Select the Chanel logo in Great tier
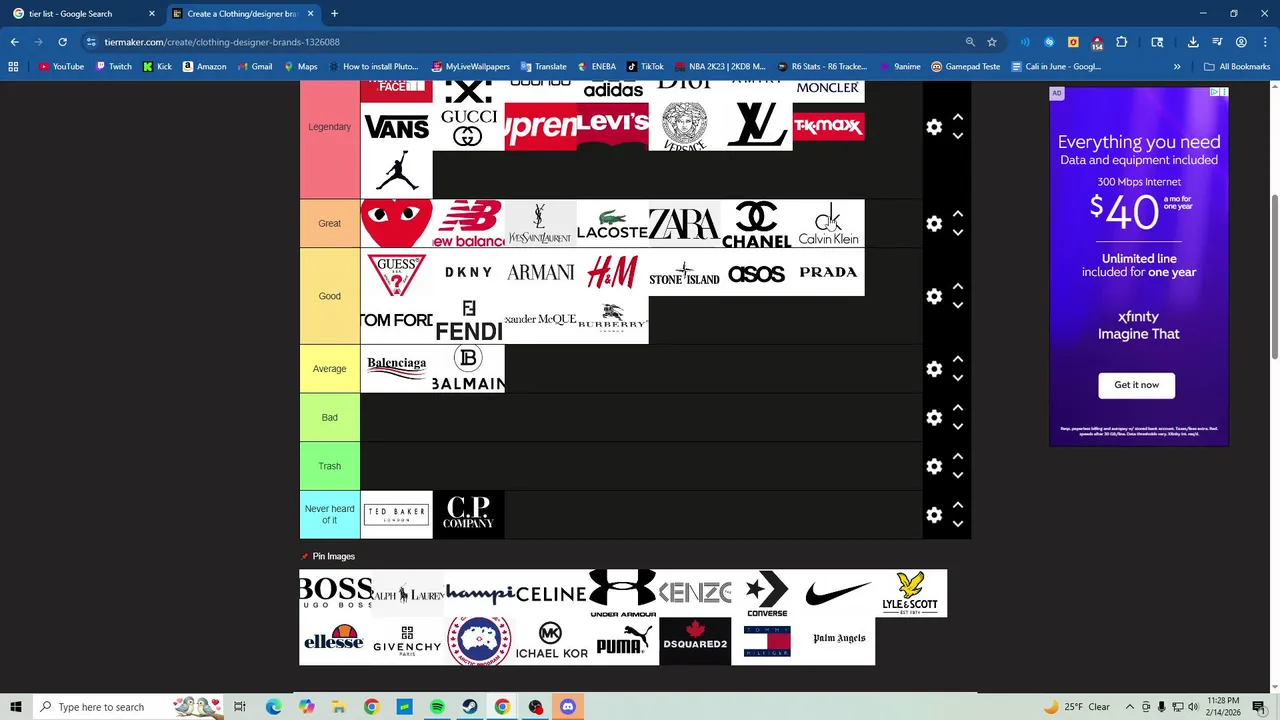The image size is (1280, 720). pos(757,224)
